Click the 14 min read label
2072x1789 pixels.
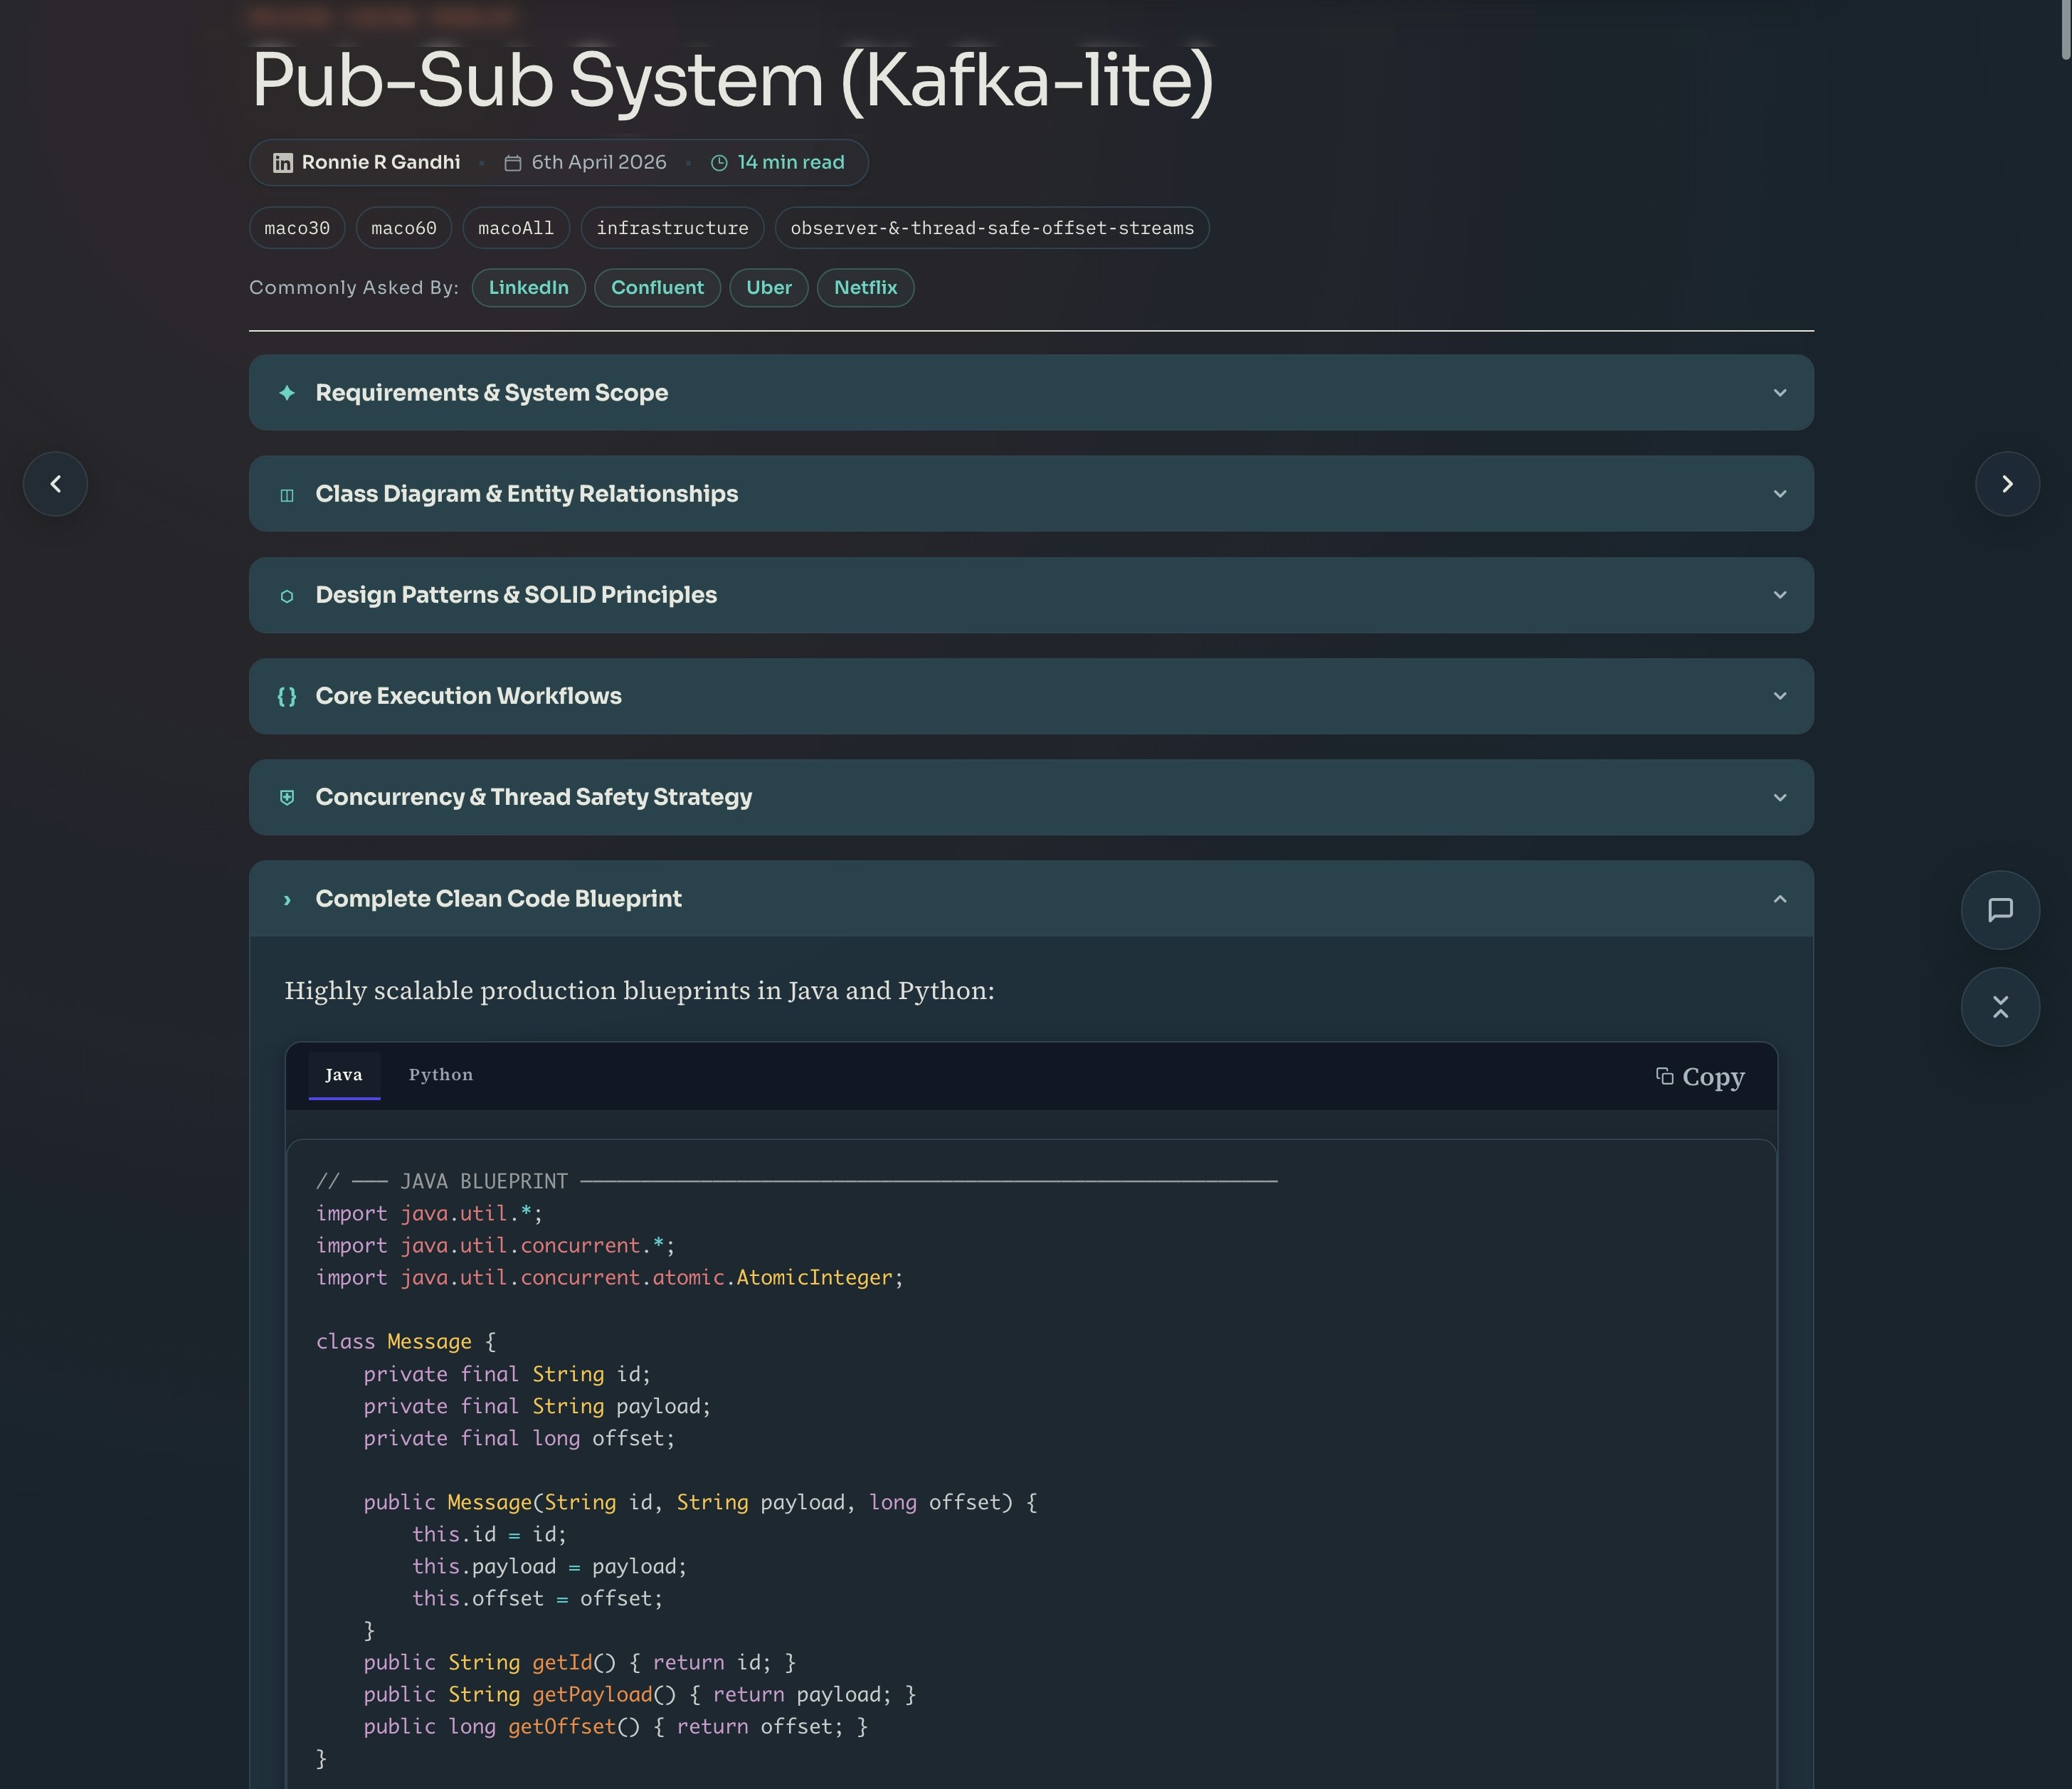click(791, 162)
